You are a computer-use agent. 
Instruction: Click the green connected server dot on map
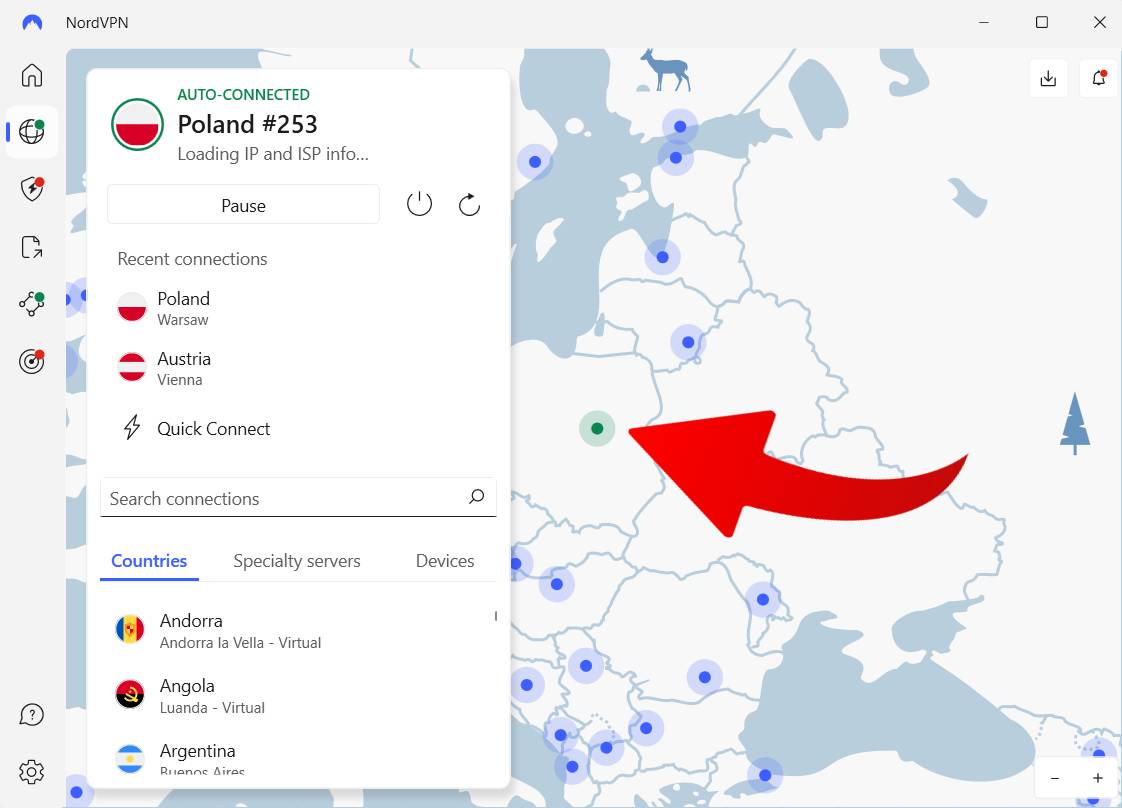pyautogui.click(x=597, y=429)
